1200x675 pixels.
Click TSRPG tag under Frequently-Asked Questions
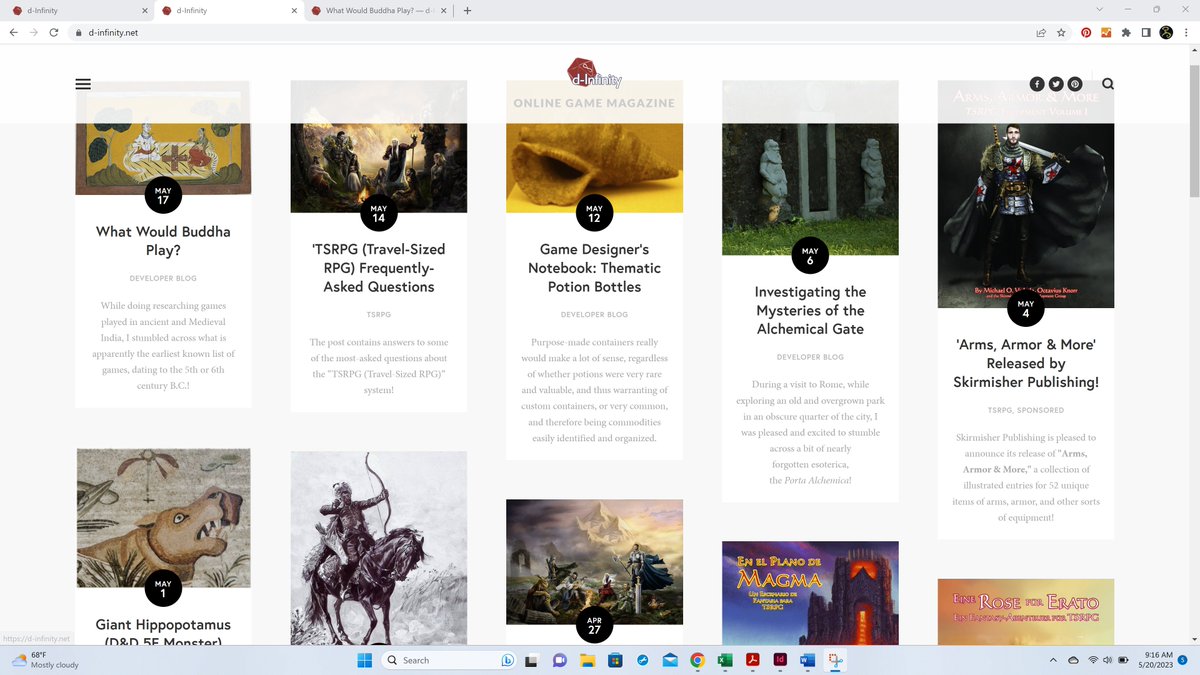point(379,314)
